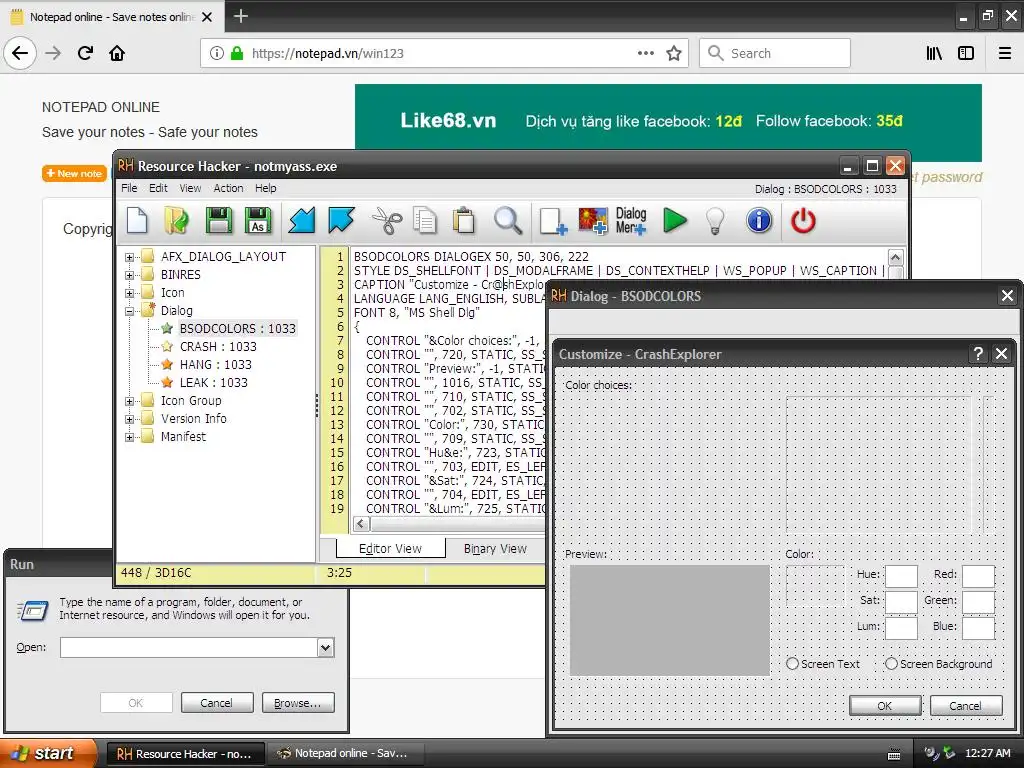Click the Copy pages icon
The height and width of the screenshot is (768, 1024).
pos(425,221)
